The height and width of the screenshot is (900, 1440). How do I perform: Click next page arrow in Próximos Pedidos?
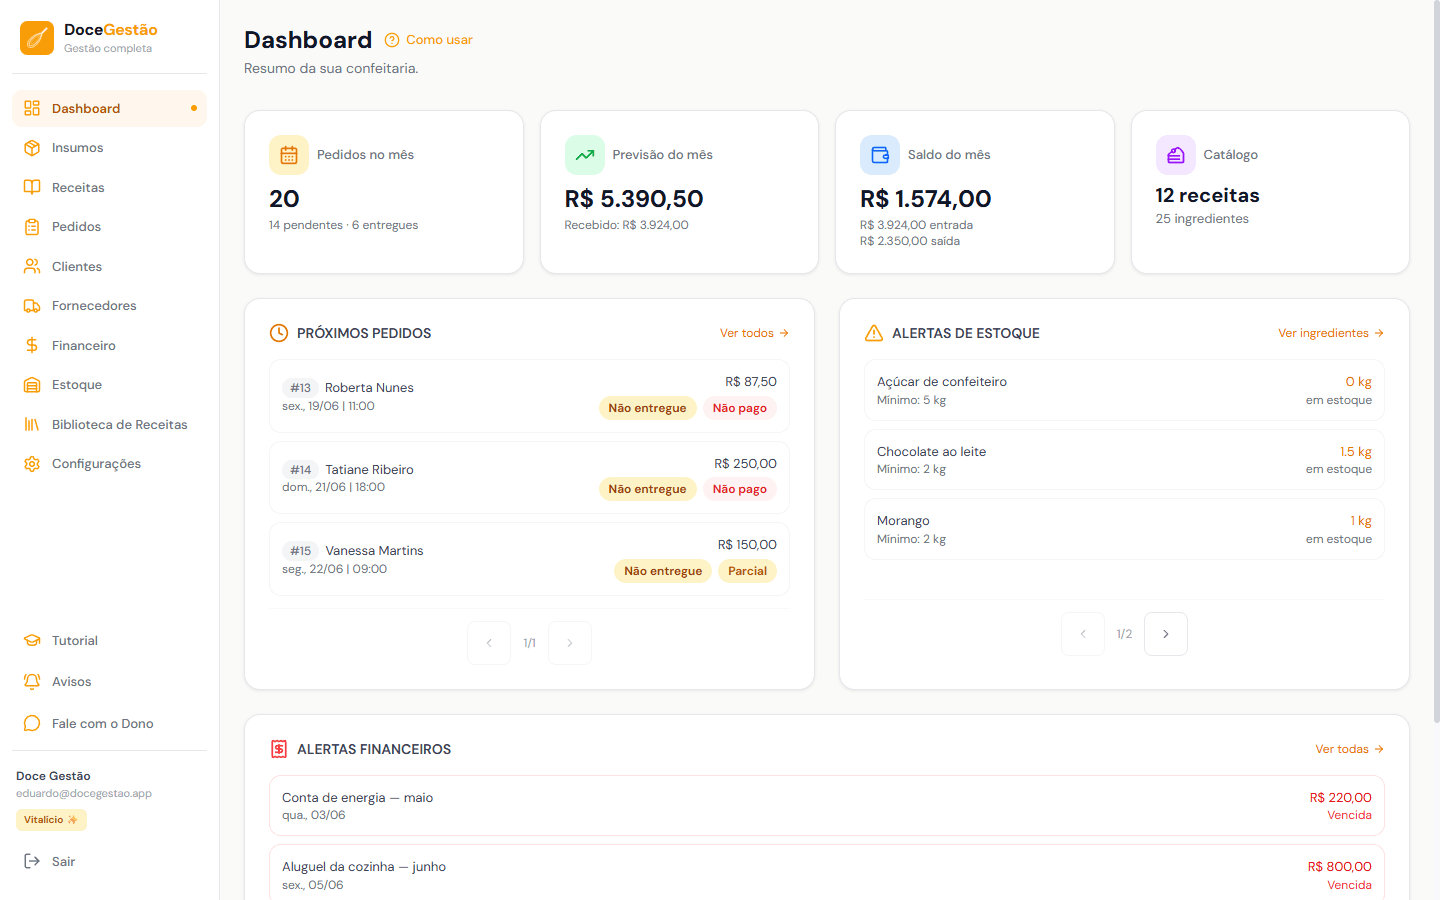pyautogui.click(x=570, y=643)
